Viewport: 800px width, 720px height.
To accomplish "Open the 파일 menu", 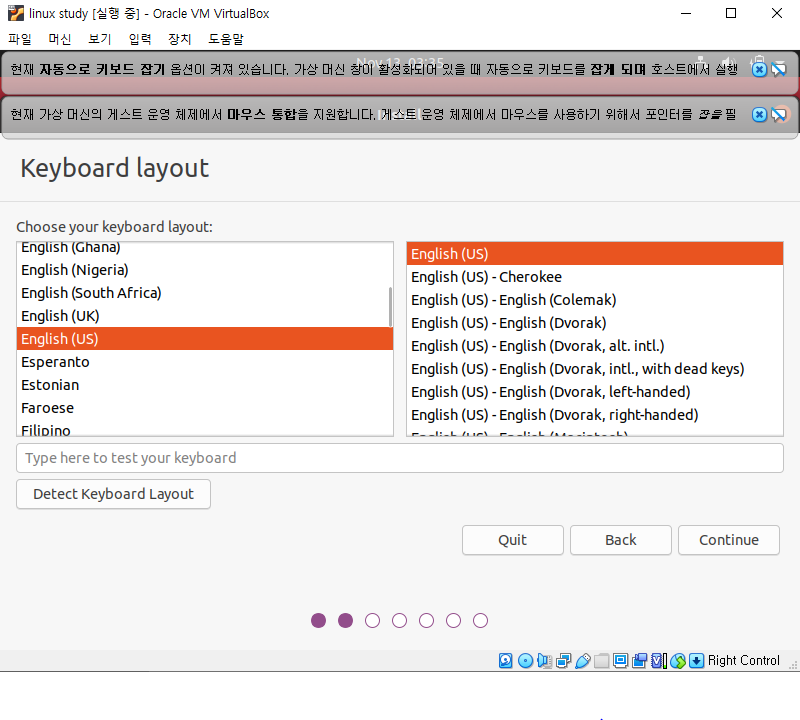I will click(x=20, y=39).
